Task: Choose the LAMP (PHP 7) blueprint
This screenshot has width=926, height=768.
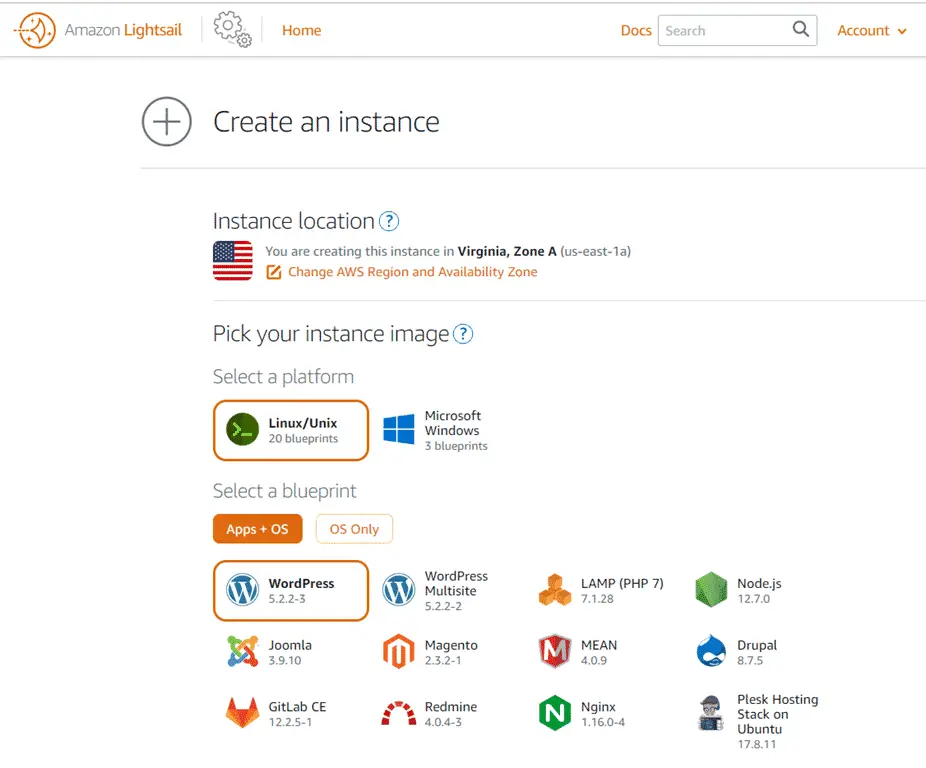Action: point(602,591)
